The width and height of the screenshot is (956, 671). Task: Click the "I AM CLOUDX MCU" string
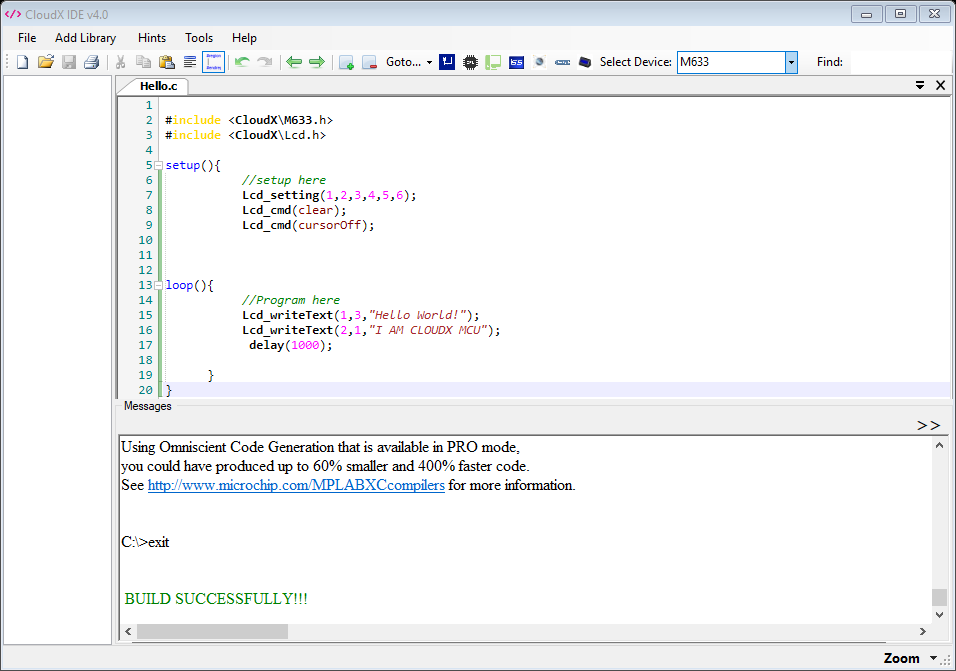click(x=429, y=330)
